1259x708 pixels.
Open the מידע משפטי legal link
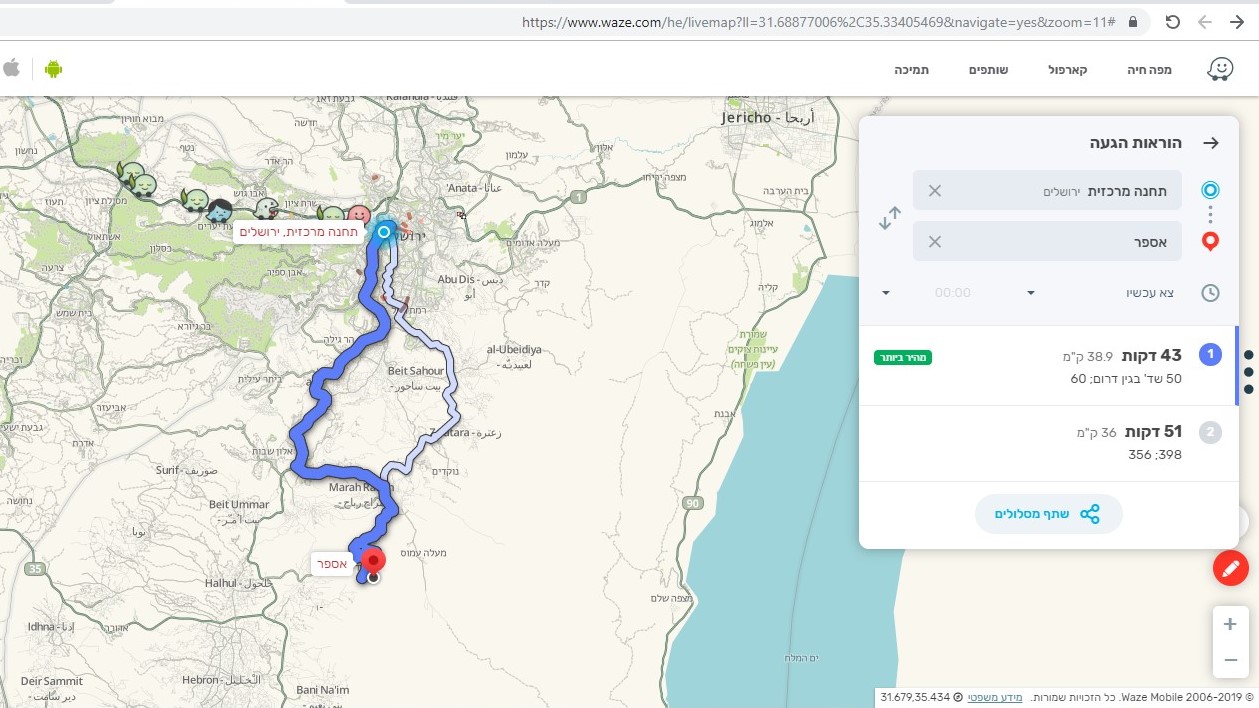point(996,696)
